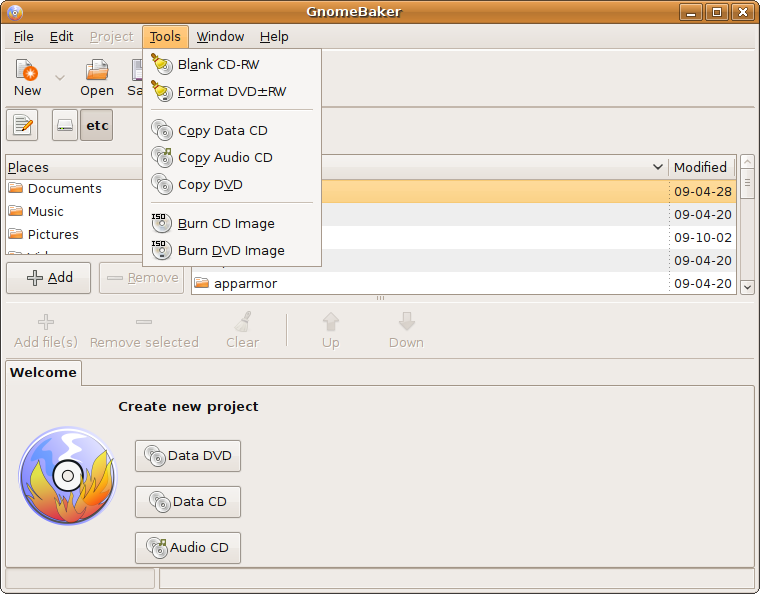Click file list scrollbar up arrow
Screen dimensions: 760x594
(x=747, y=161)
